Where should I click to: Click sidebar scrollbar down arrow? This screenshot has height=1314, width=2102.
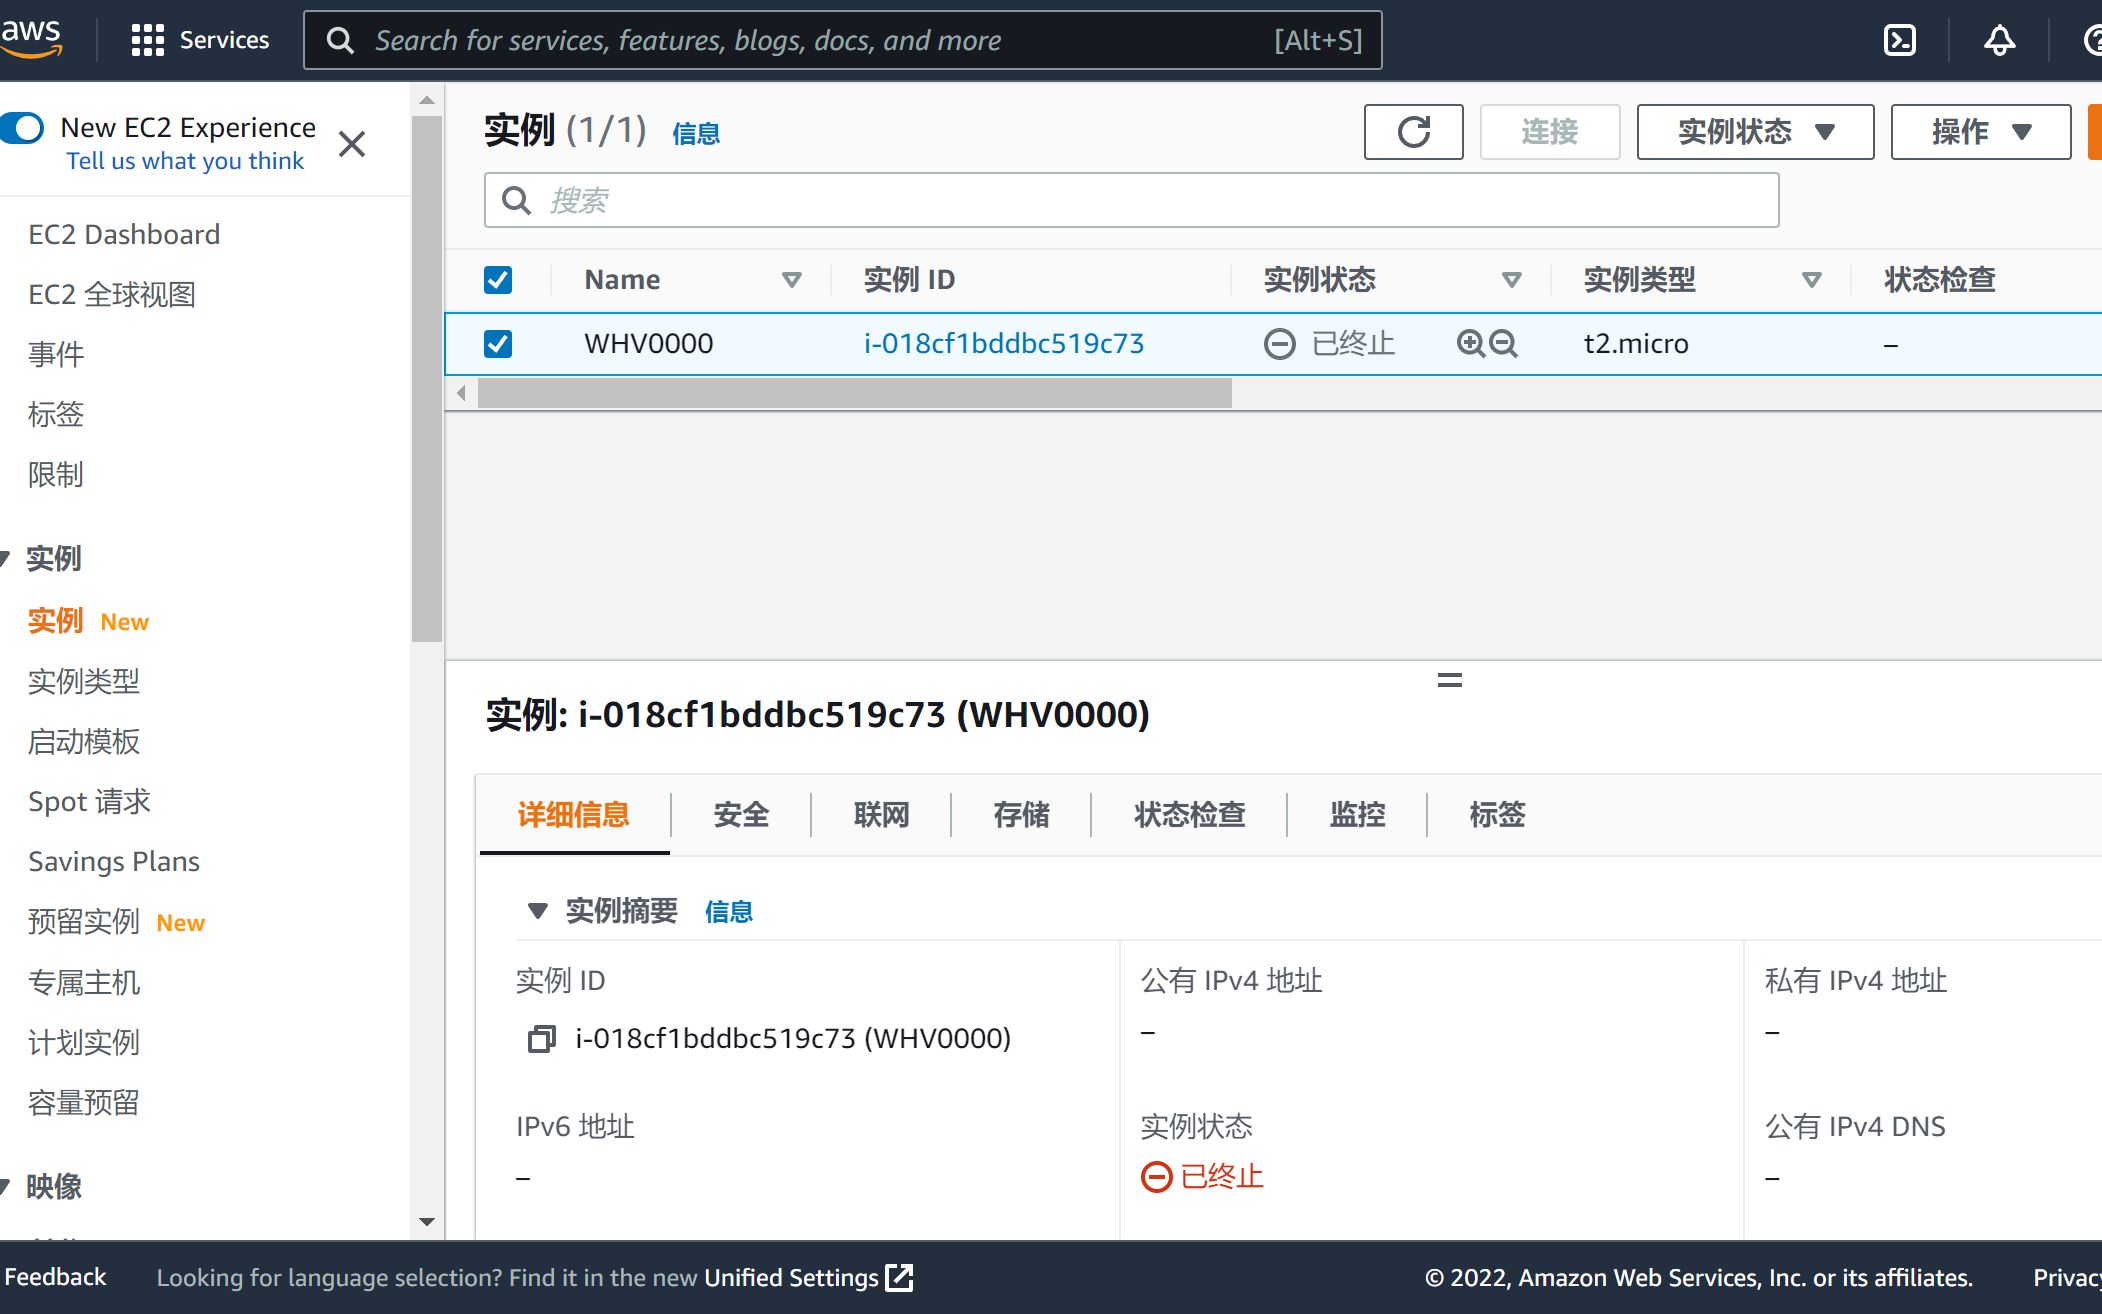pos(427,1221)
